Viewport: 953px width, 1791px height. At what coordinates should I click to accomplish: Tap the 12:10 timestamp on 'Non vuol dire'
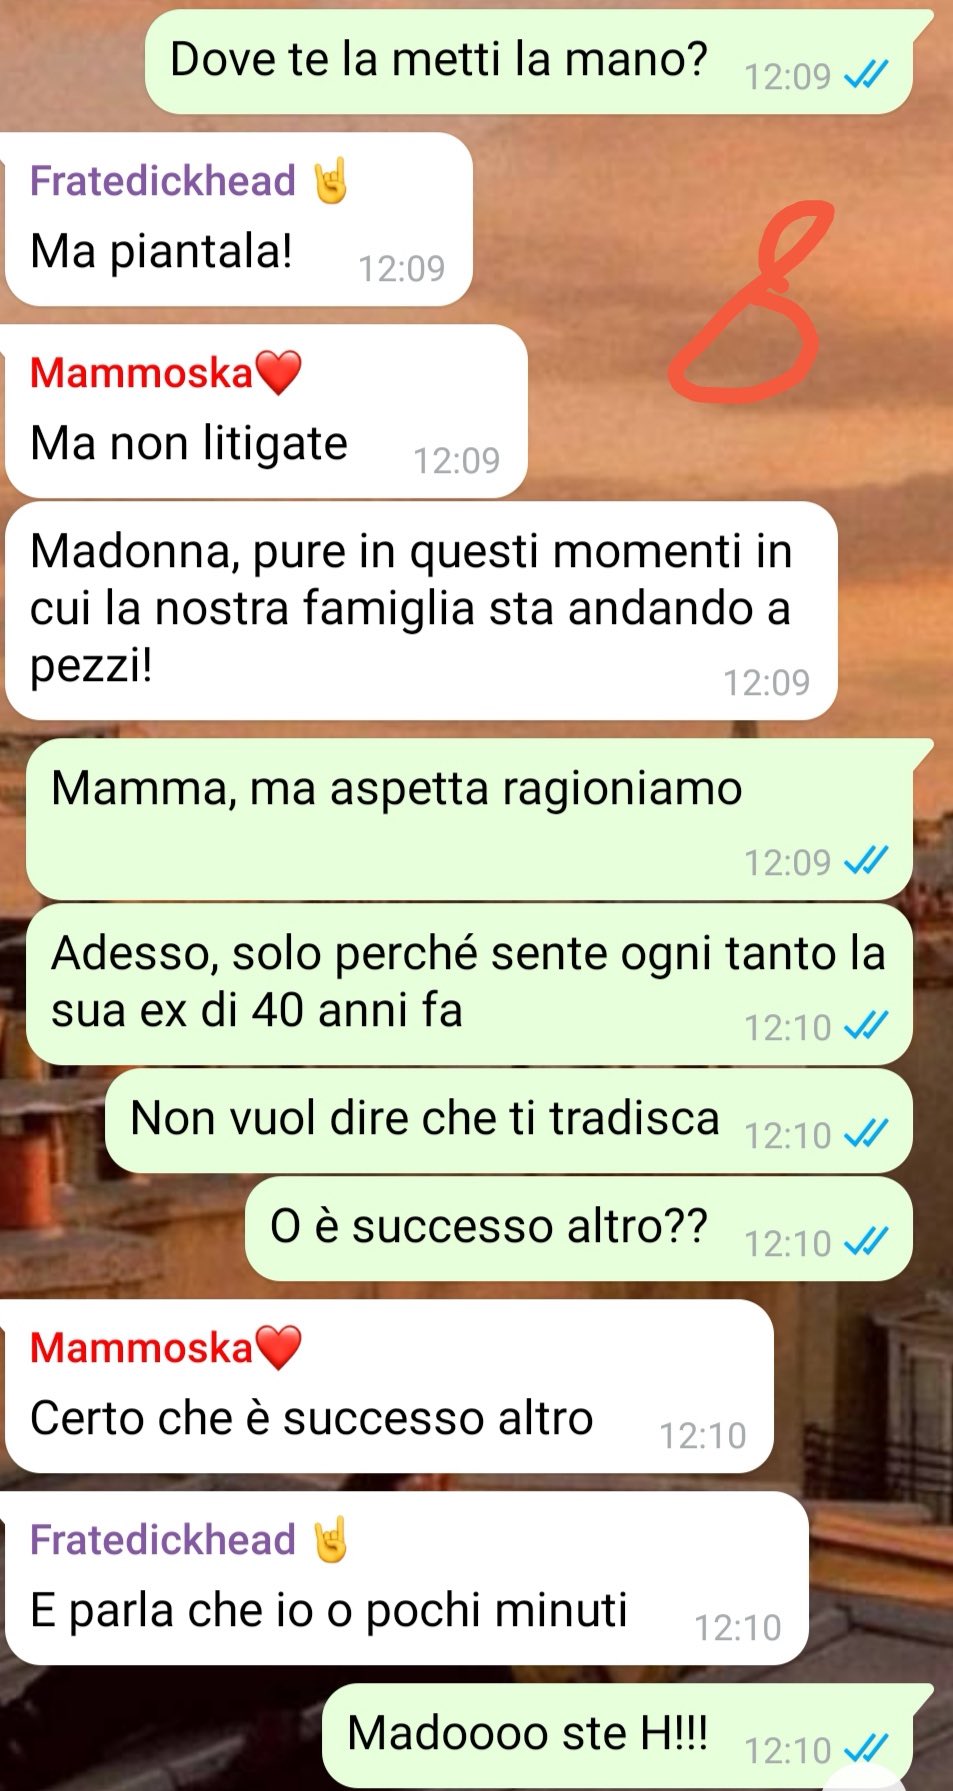[788, 1135]
